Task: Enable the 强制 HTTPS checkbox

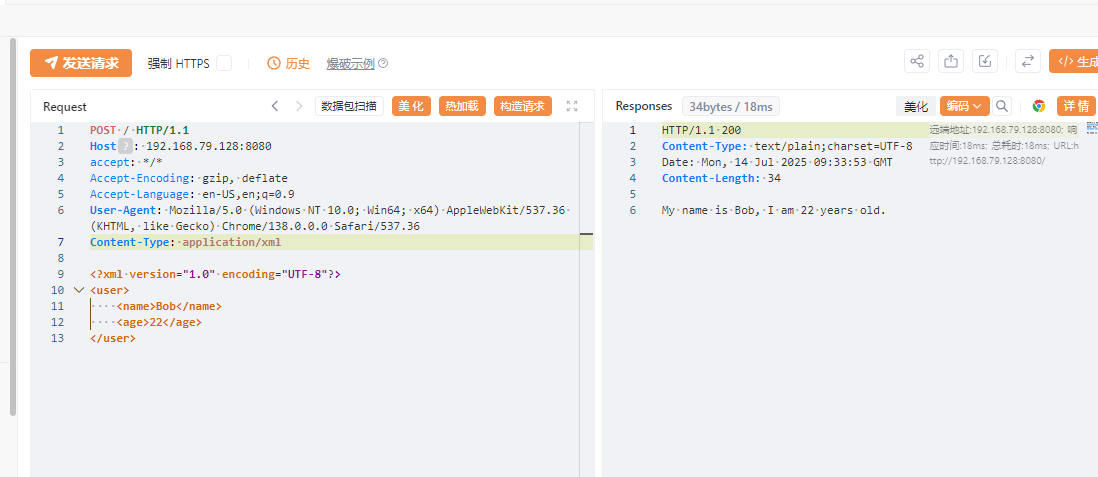Action: click(x=224, y=63)
